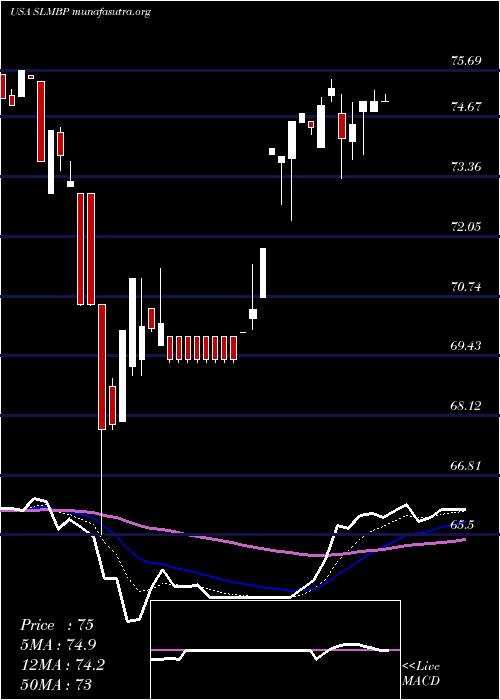This screenshot has width=500, height=700.
Task: Click the USA SLMBP munafasutra.org title
Action: click(x=80, y=12)
